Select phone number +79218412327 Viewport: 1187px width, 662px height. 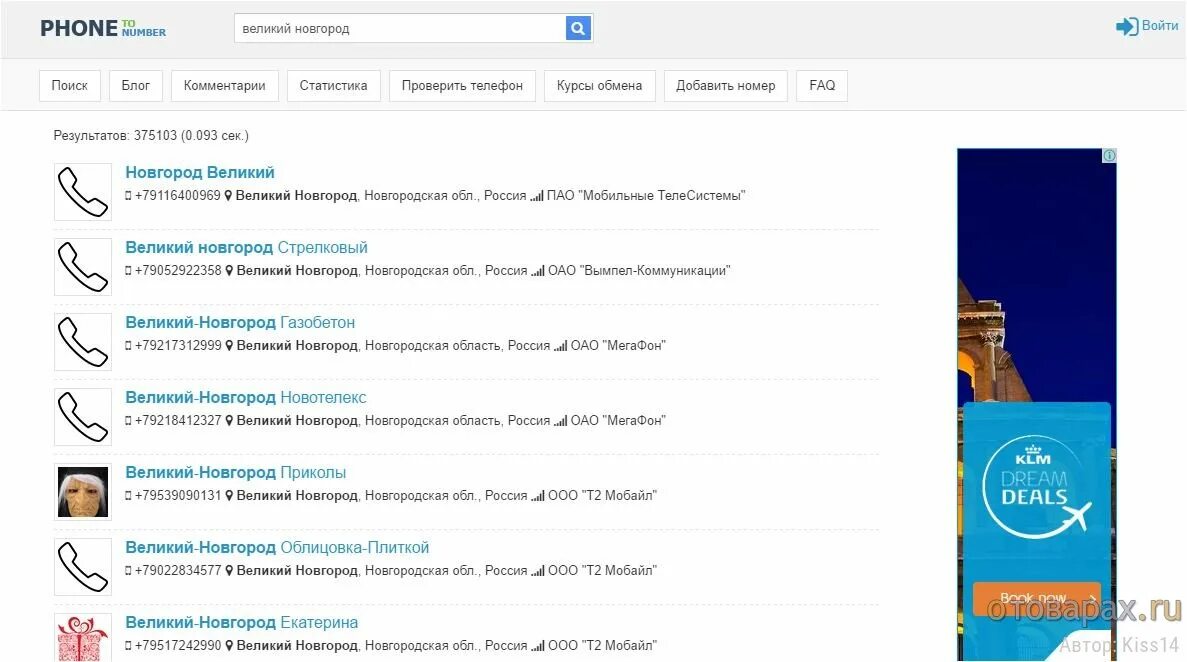[178, 420]
